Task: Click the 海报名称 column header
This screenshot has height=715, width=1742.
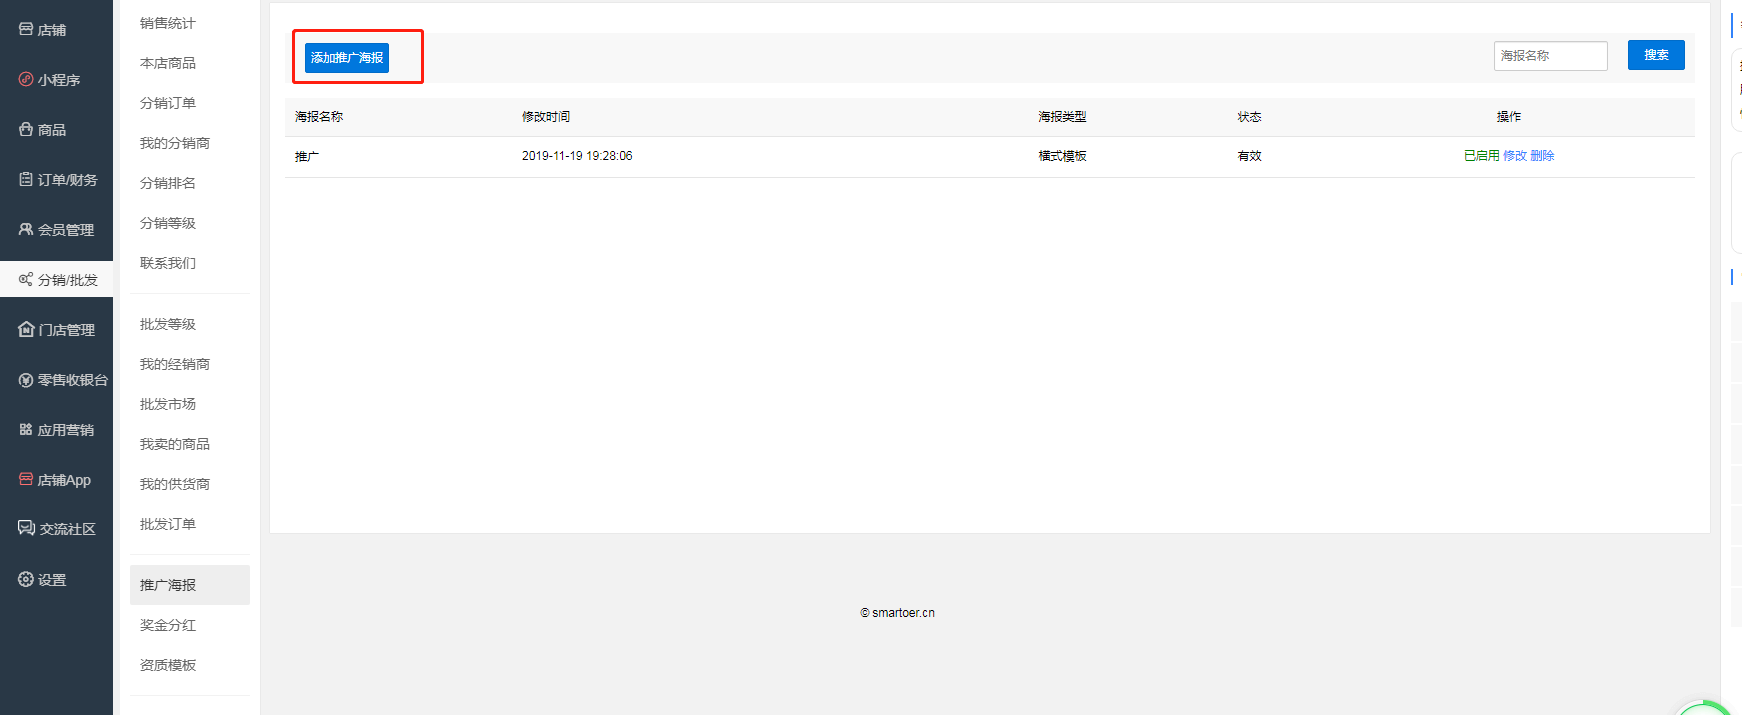Action: [319, 117]
